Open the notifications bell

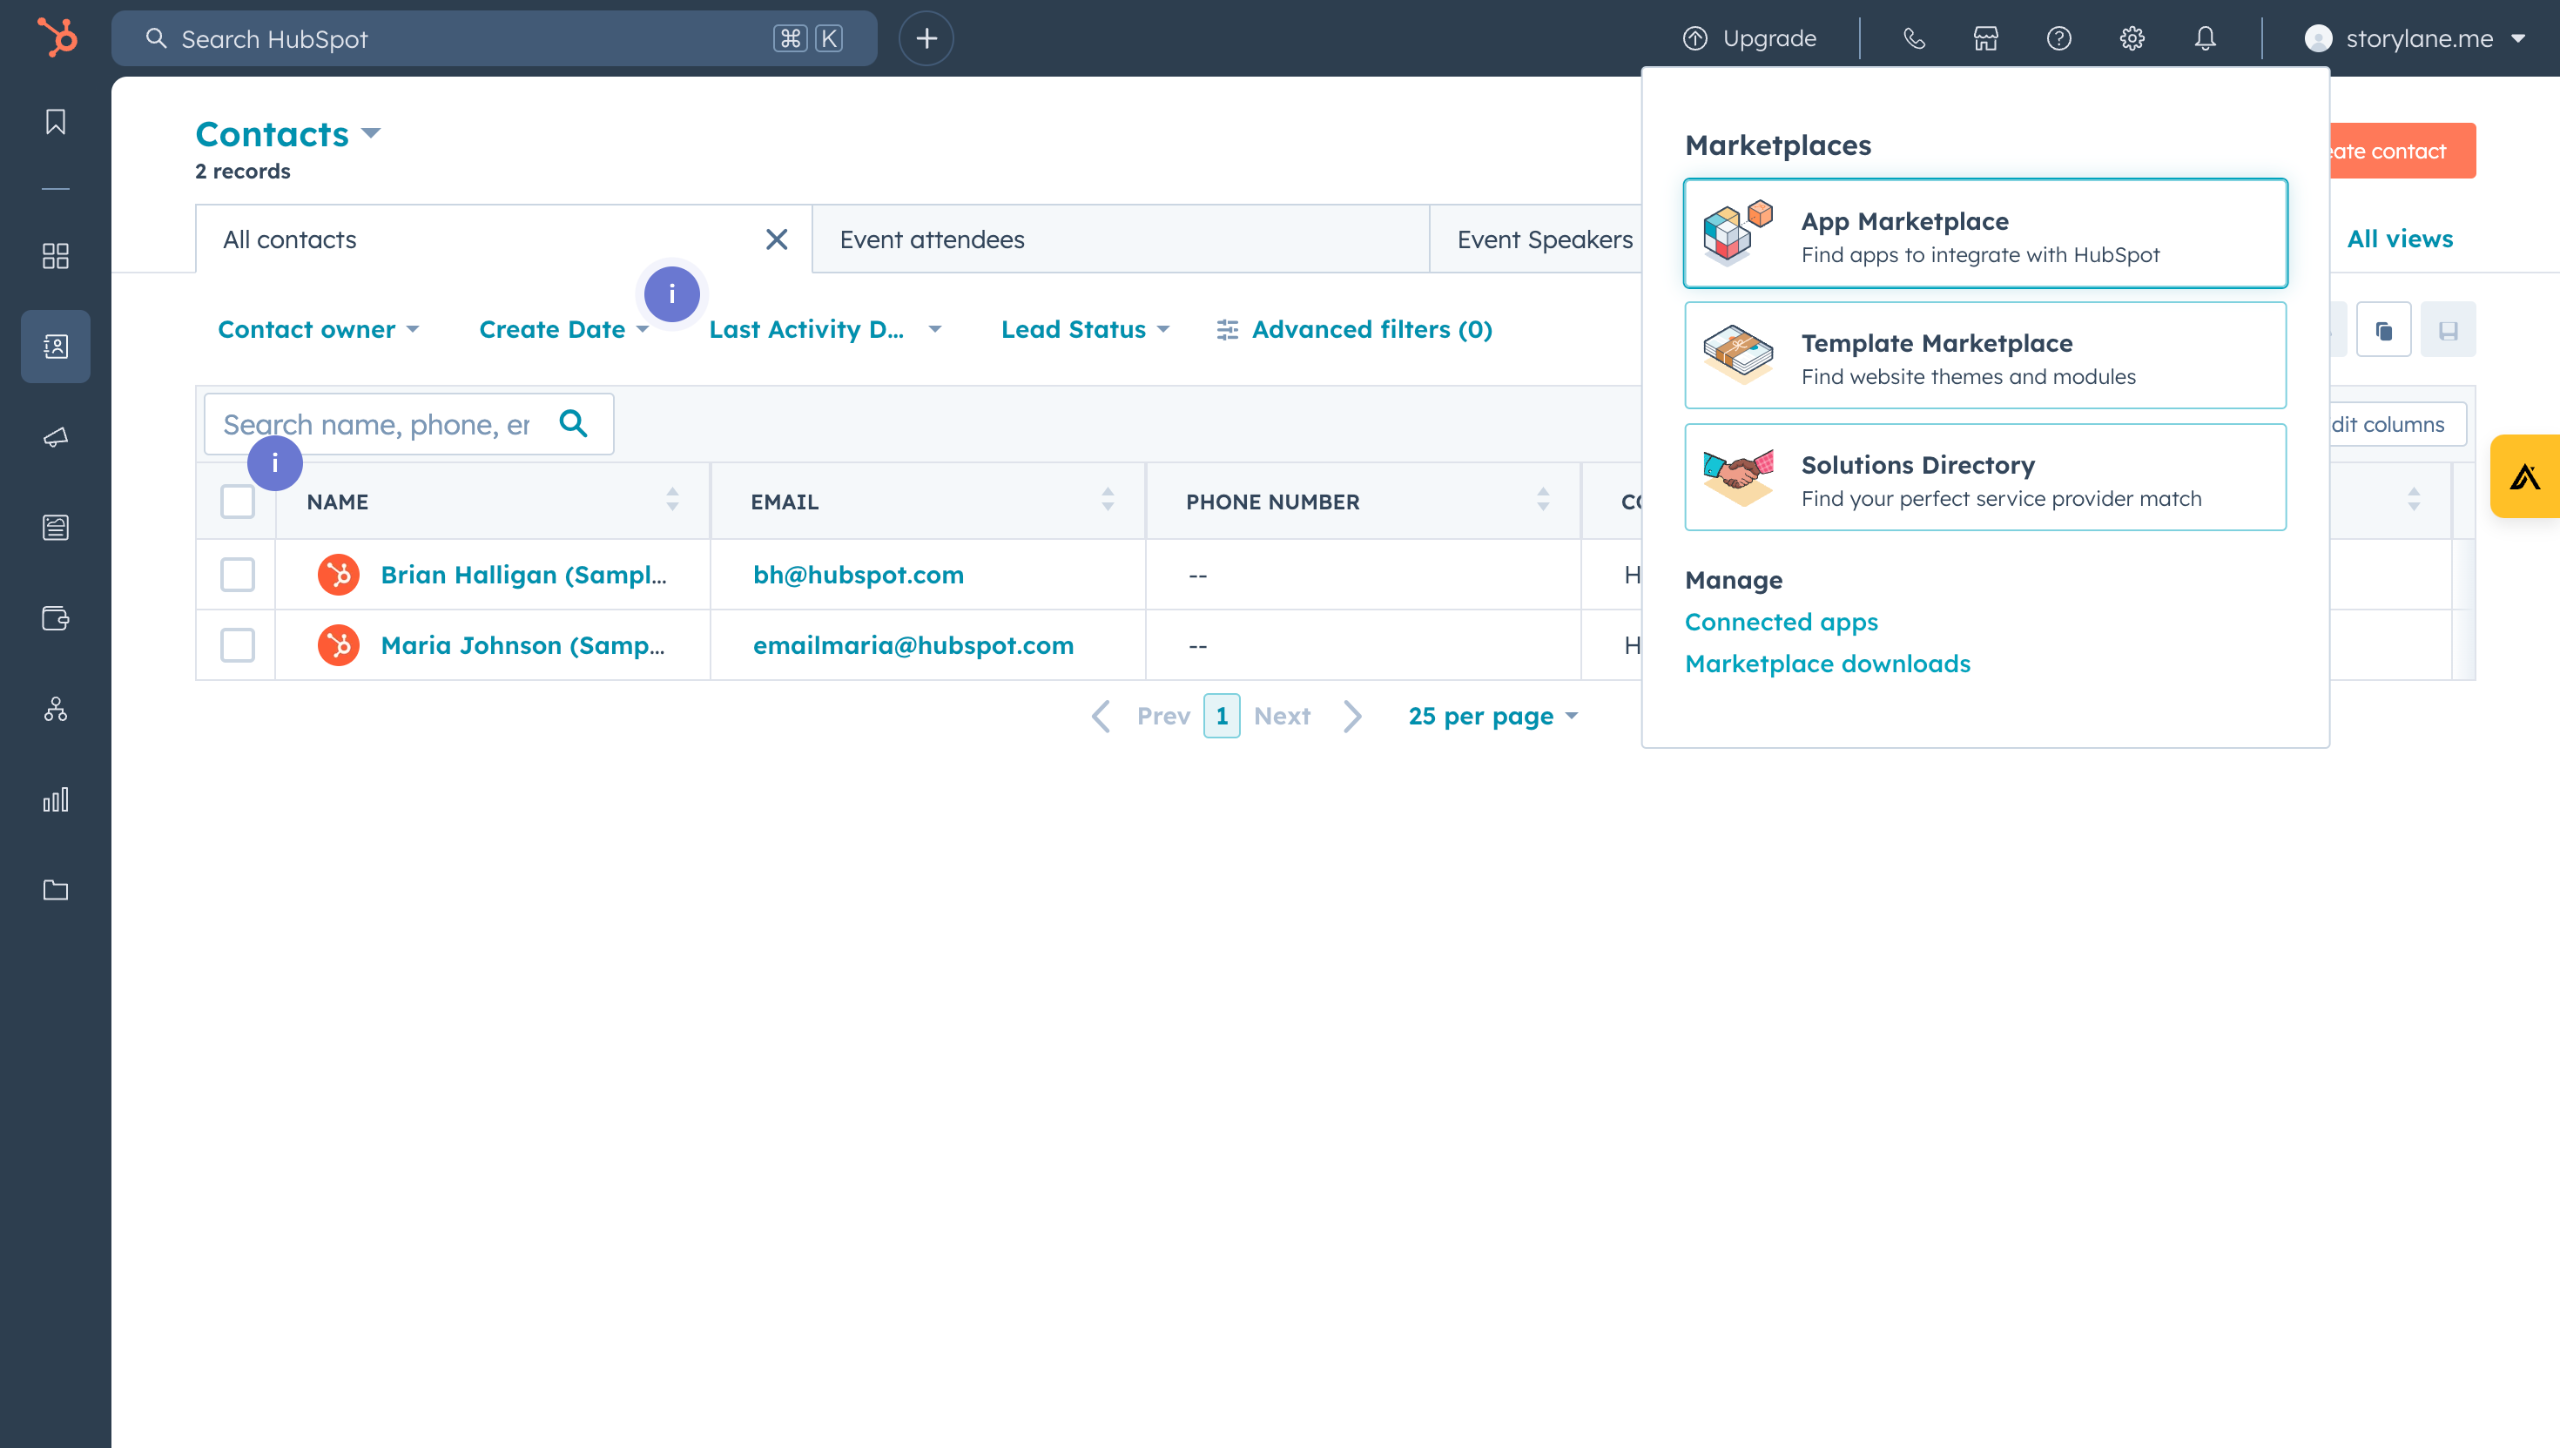coord(2205,38)
